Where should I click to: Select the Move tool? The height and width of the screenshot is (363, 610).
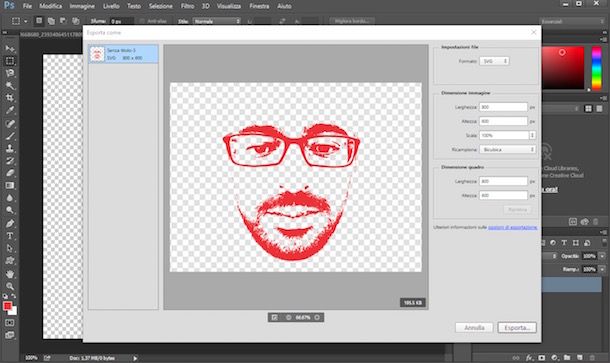click(x=10, y=49)
